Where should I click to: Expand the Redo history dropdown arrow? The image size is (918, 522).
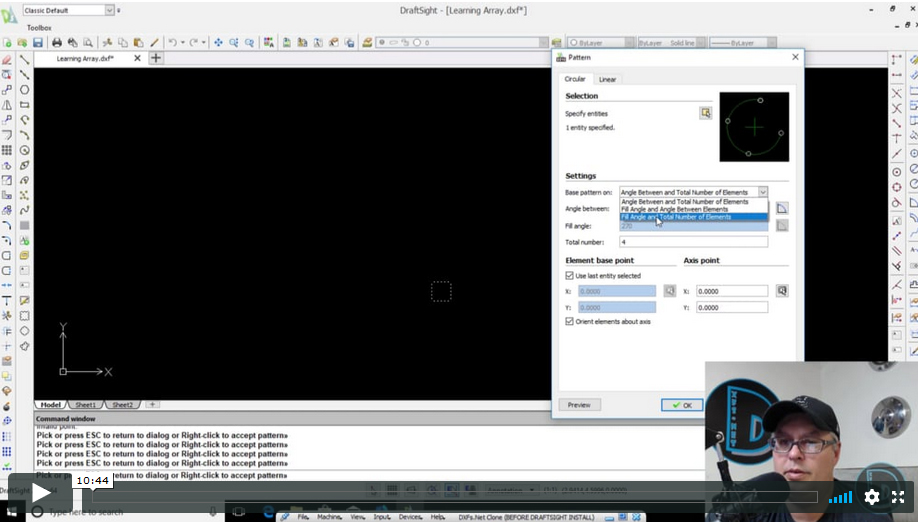pyautogui.click(x=204, y=43)
